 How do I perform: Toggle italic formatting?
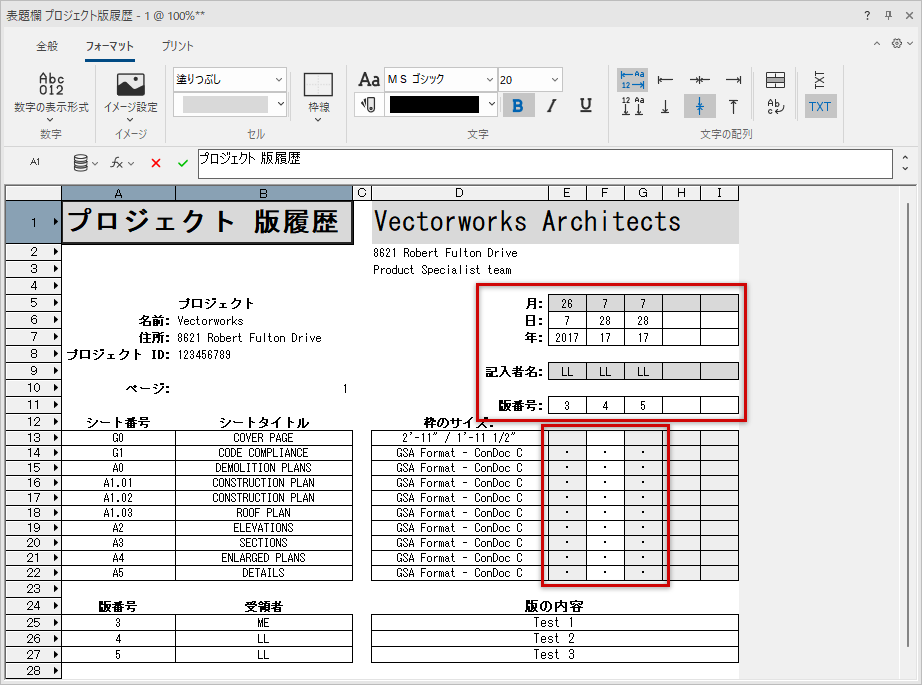click(x=551, y=106)
